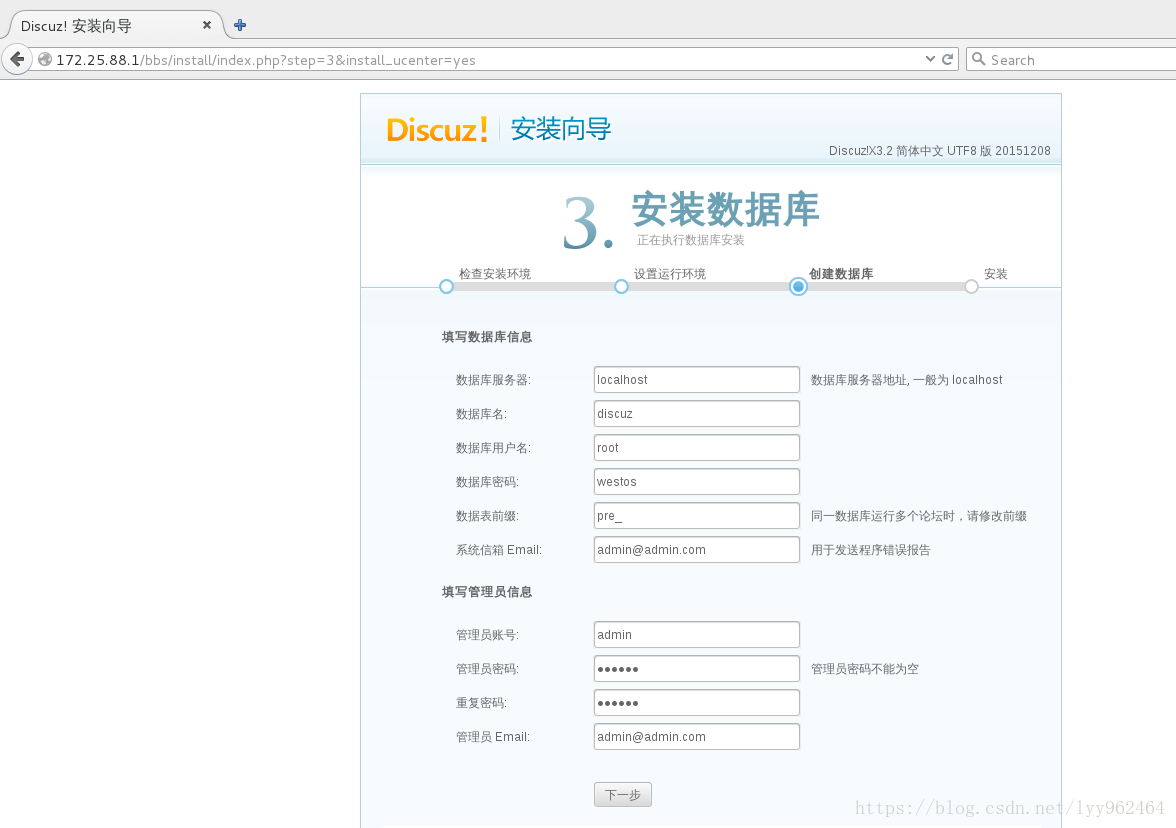The image size is (1176, 828).
Task: Edit the 数据库密码 westos field
Action: click(x=697, y=482)
